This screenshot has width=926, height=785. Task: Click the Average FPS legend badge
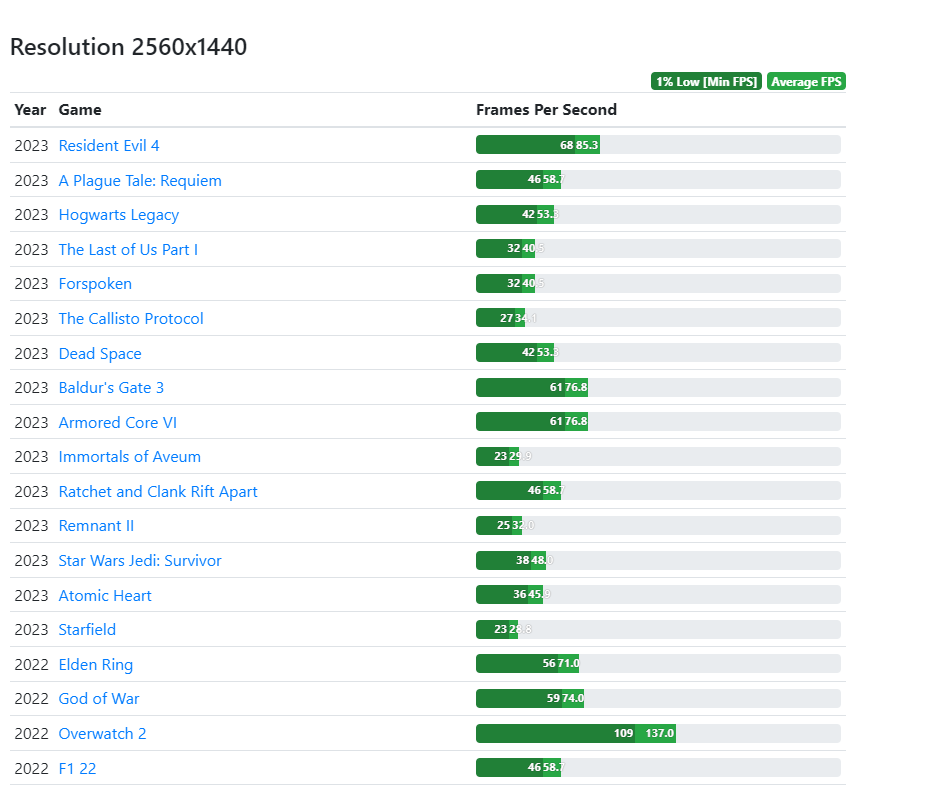pos(806,82)
